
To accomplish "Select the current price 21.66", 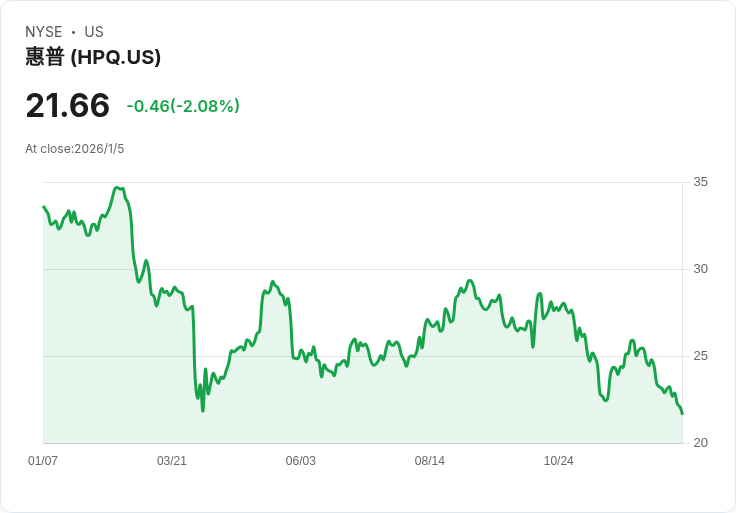I will click(67, 106).
